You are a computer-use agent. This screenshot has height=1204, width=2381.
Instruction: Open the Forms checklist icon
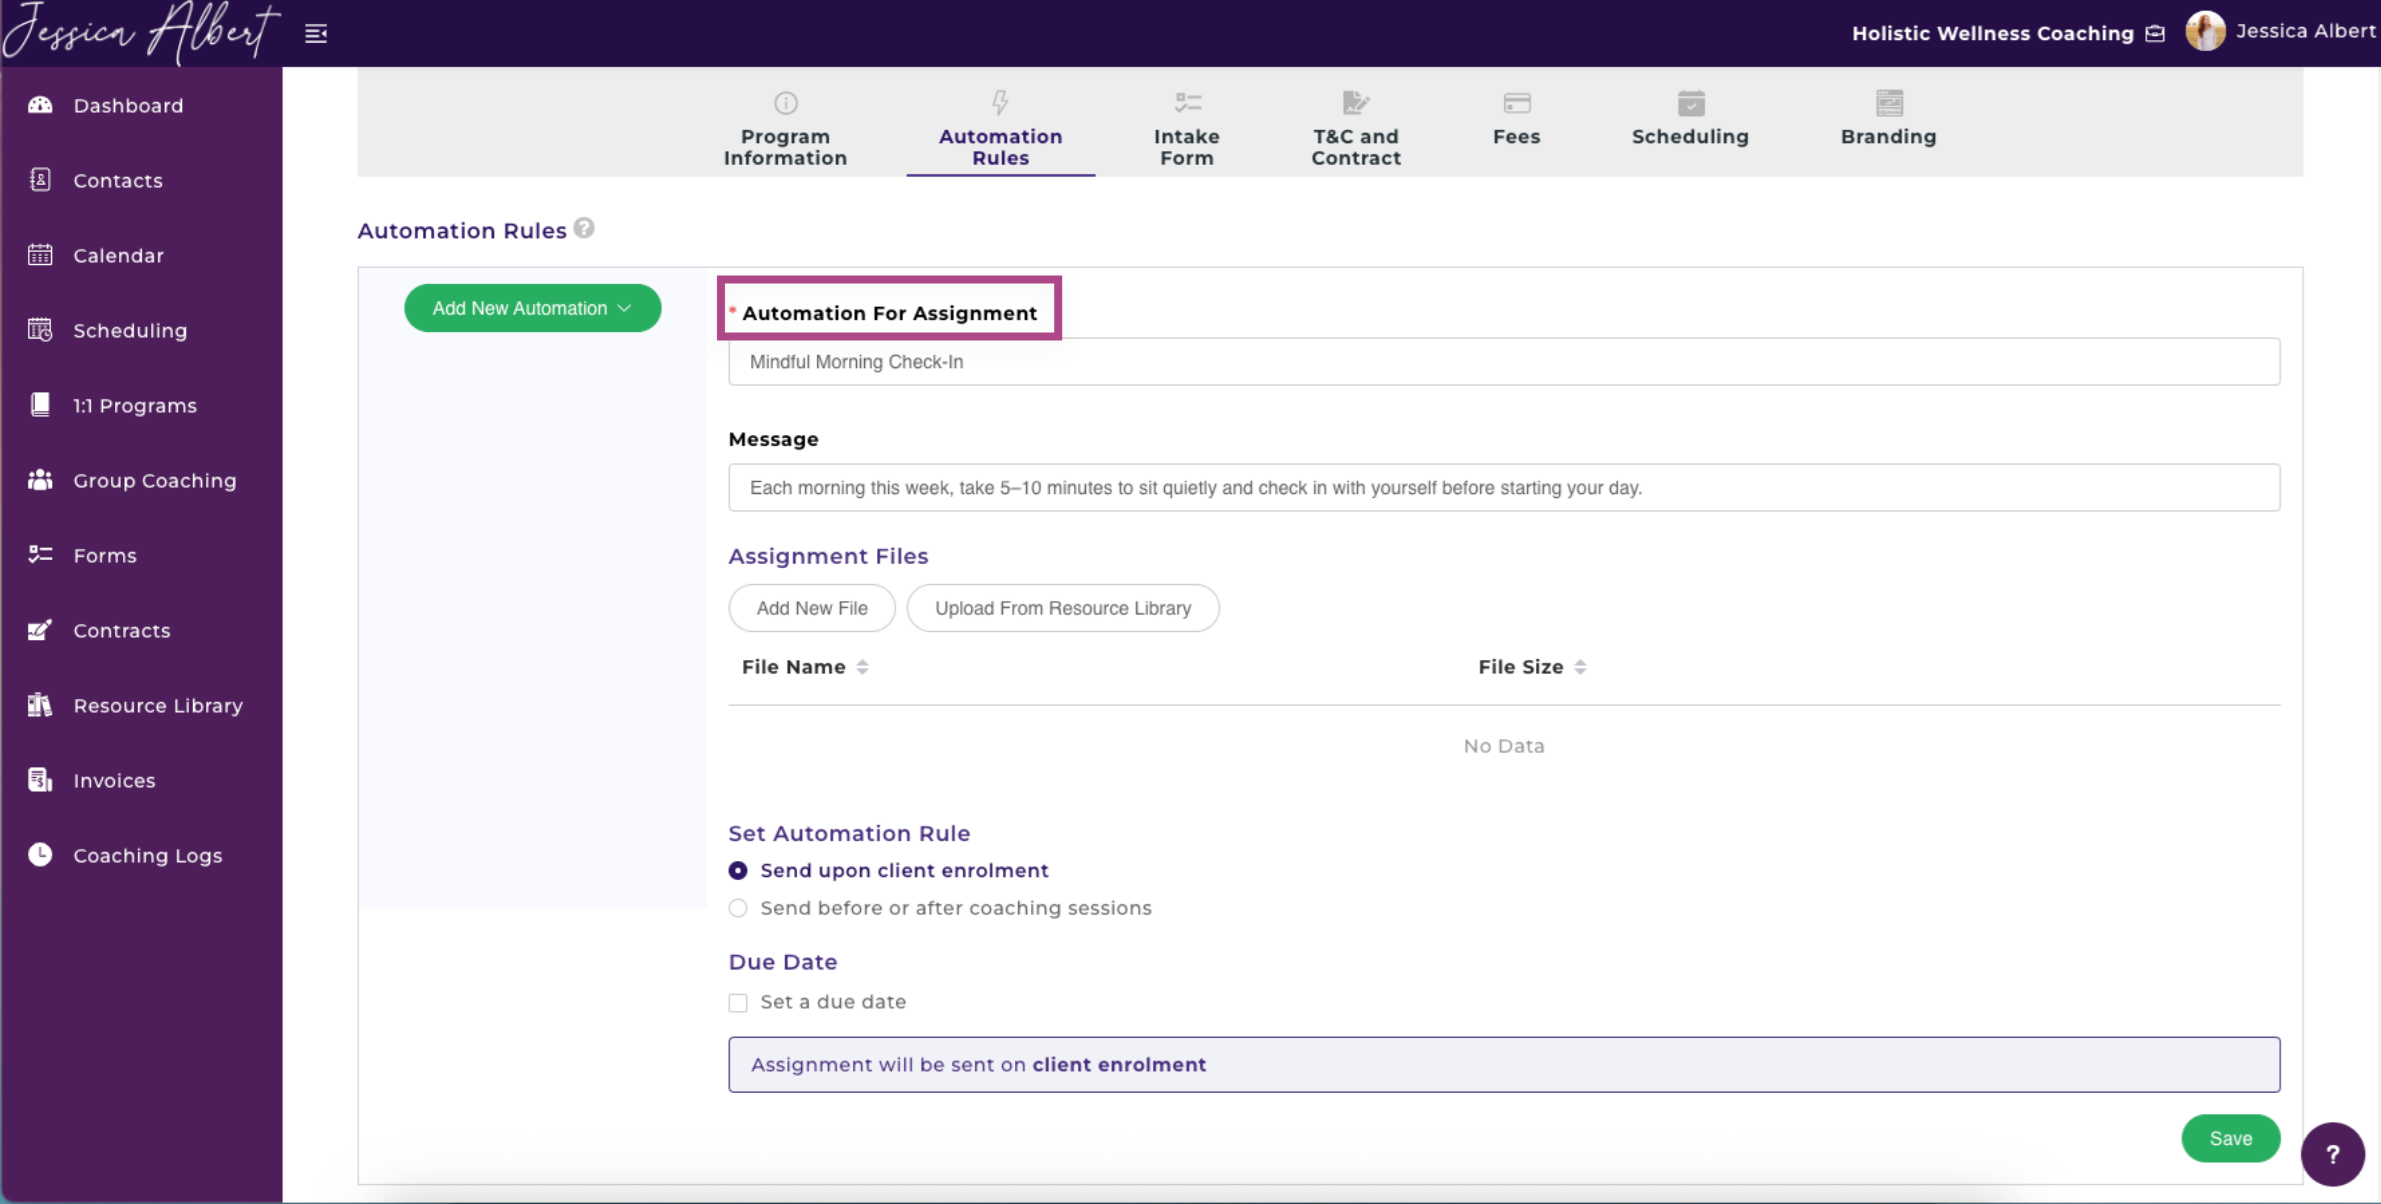click(x=40, y=554)
